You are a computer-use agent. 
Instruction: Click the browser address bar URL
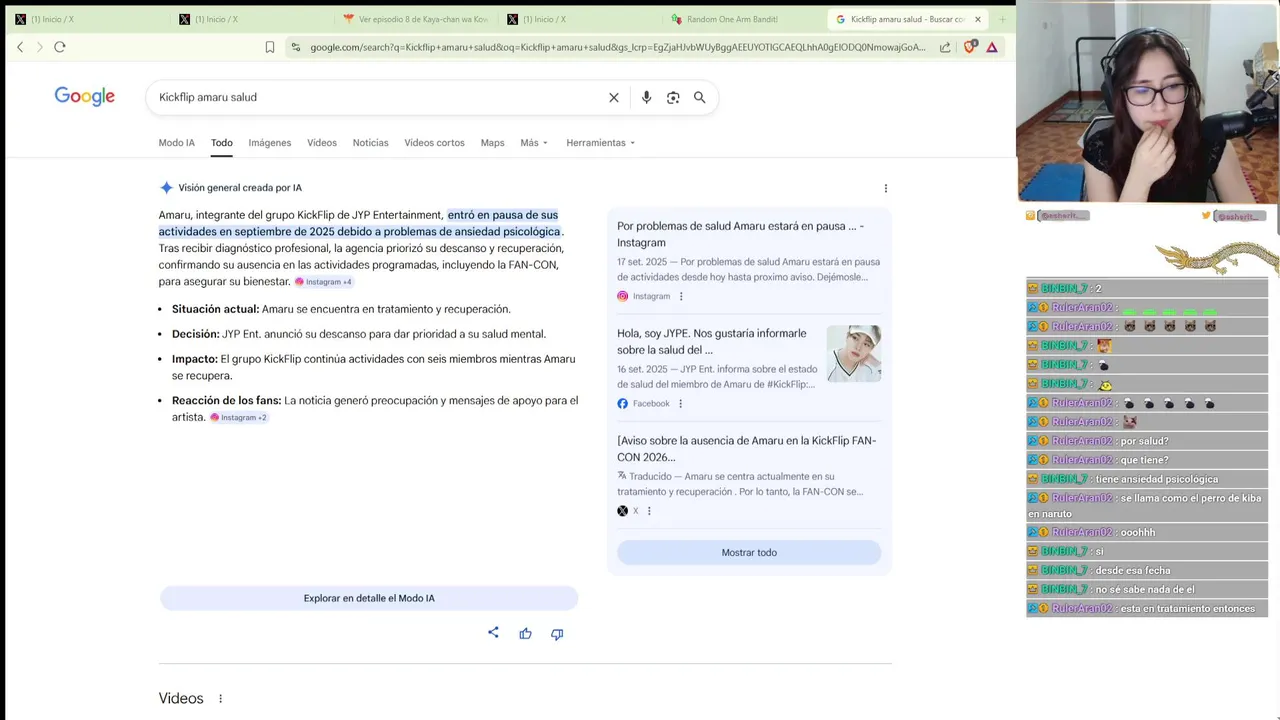click(x=618, y=47)
